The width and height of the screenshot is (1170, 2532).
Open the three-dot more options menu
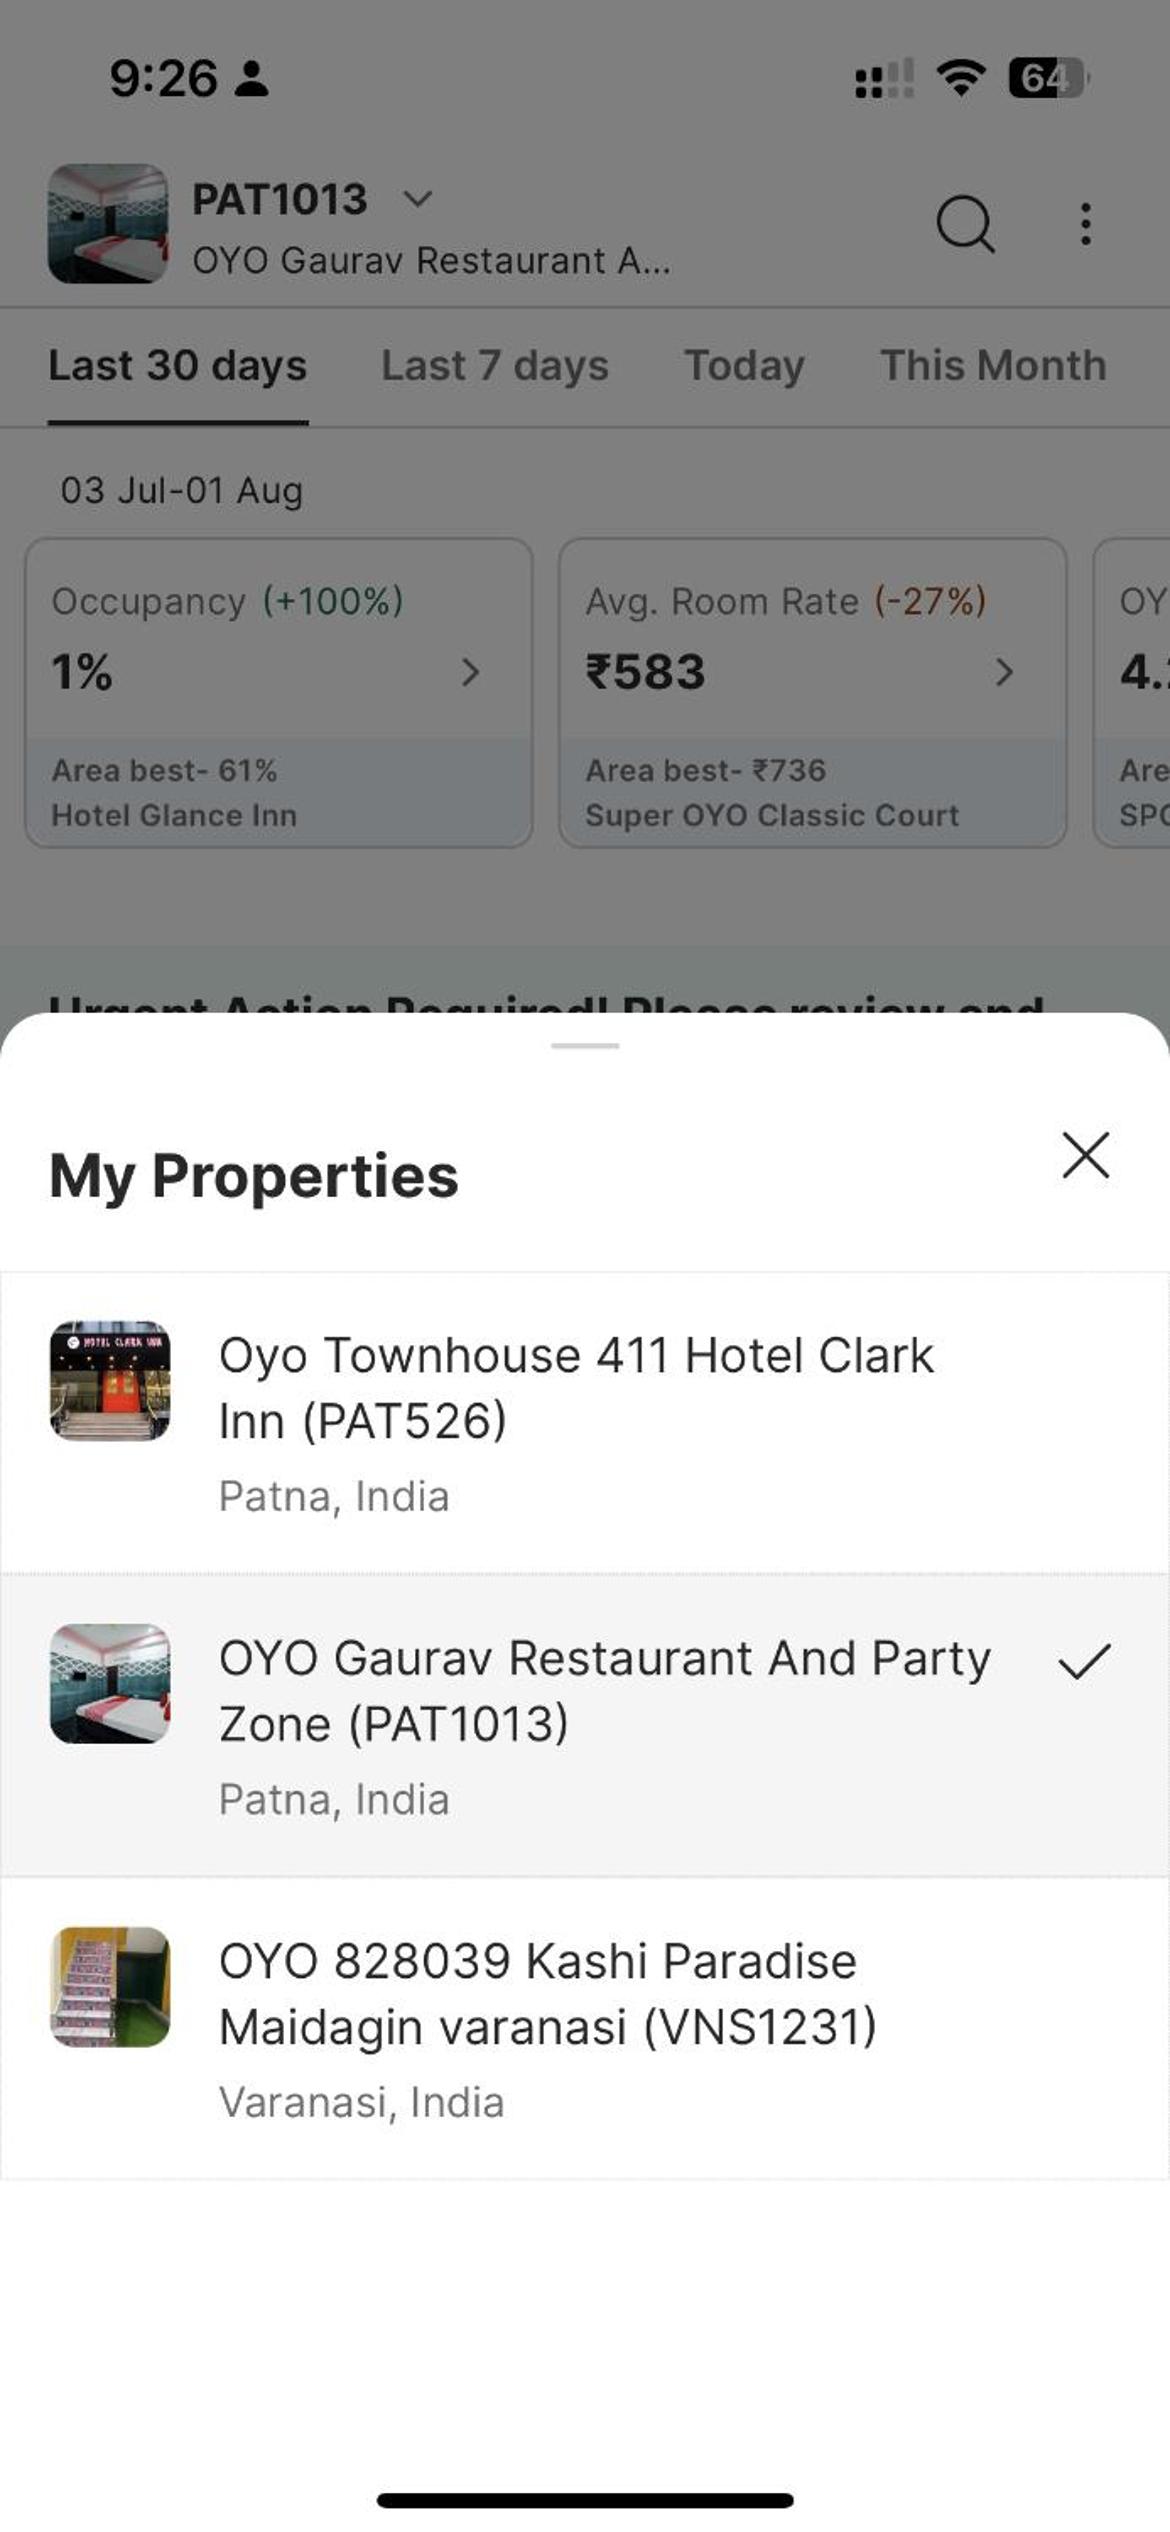tap(1085, 224)
